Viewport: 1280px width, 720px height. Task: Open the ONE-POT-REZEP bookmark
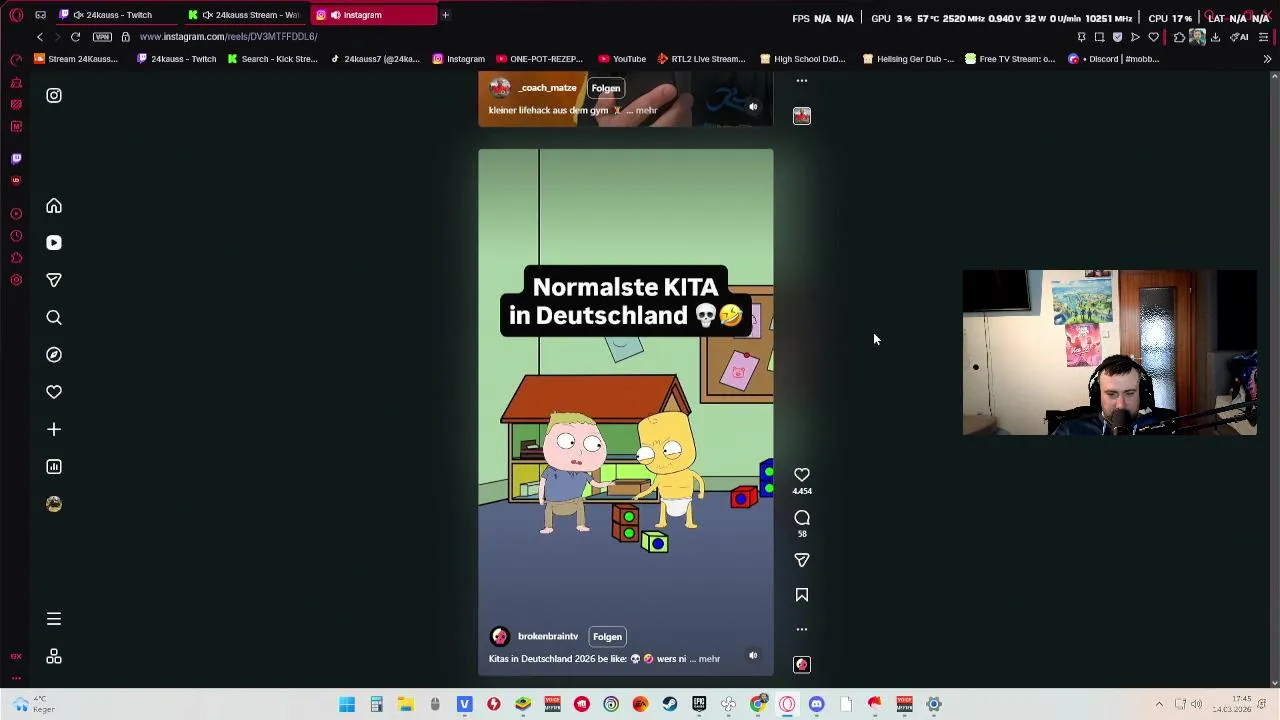[x=540, y=59]
